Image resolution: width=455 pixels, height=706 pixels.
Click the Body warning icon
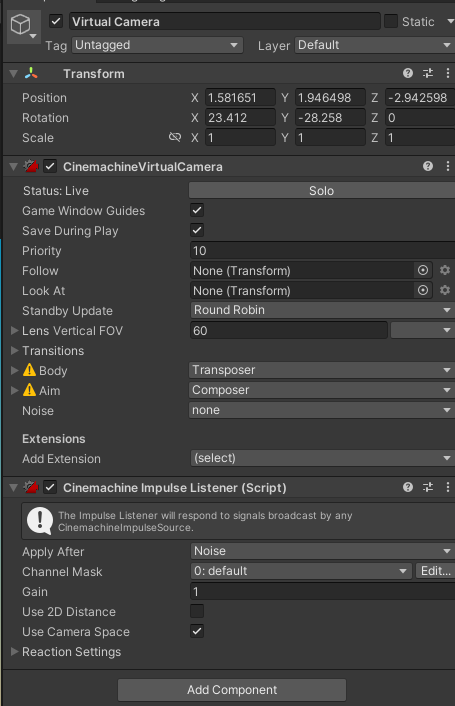click(29, 370)
